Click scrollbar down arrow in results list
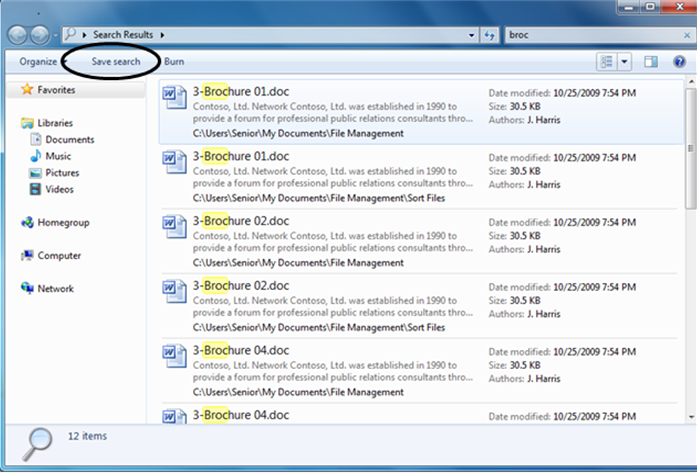This screenshot has width=697, height=474. [x=691, y=417]
